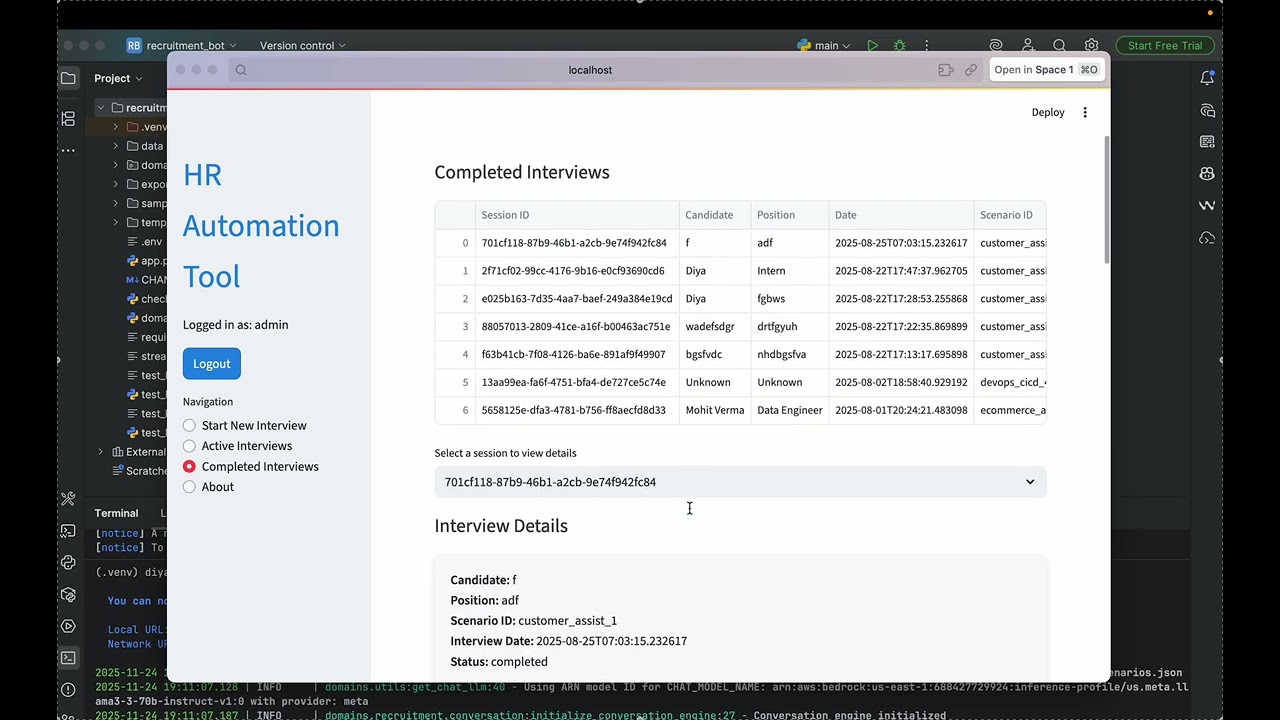
Task: Open PyCharm settings gear icon
Action: coord(1091,45)
